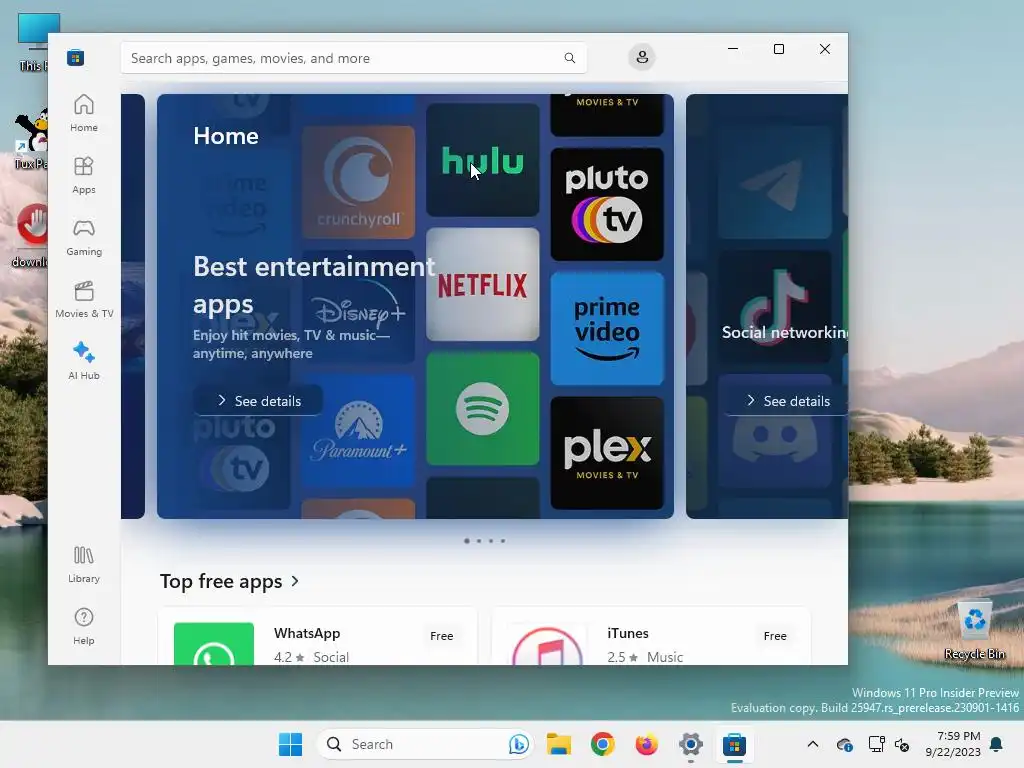Image resolution: width=1024 pixels, height=768 pixels.
Task: Click the Plex Movies & TV tile
Action: click(607, 453)
